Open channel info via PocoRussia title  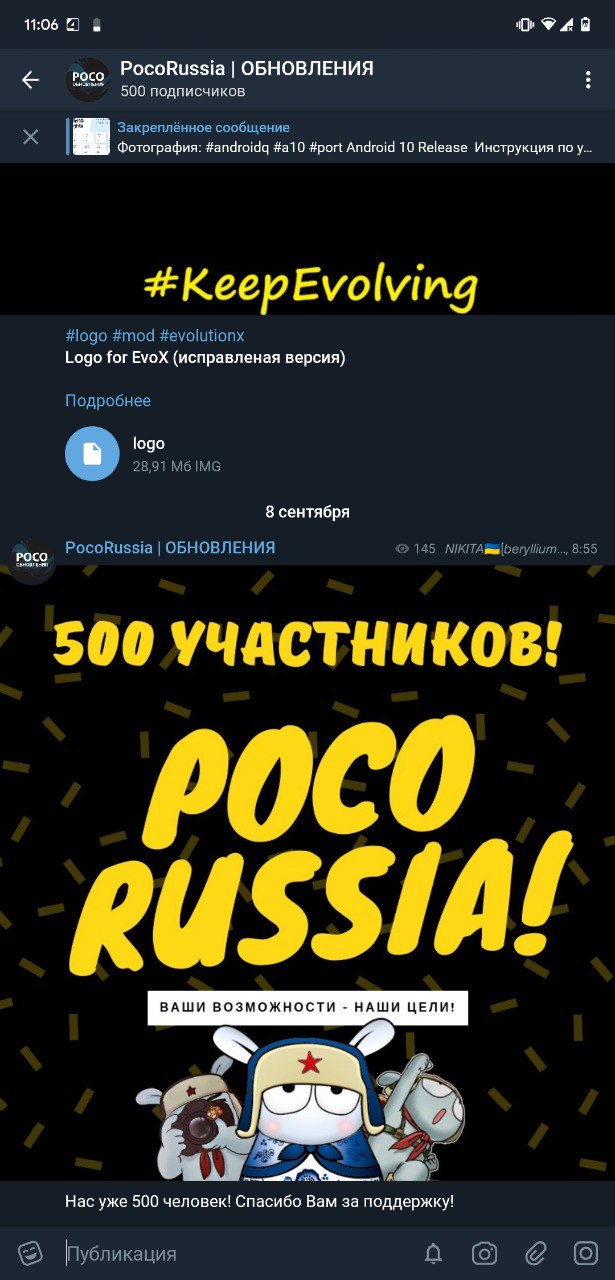click(247, 69)
